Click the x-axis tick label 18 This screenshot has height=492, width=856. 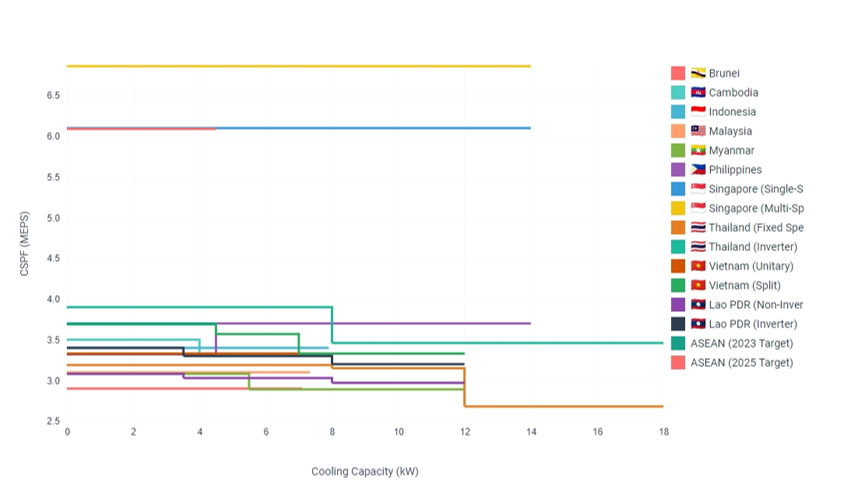click(x=663, y=431)
